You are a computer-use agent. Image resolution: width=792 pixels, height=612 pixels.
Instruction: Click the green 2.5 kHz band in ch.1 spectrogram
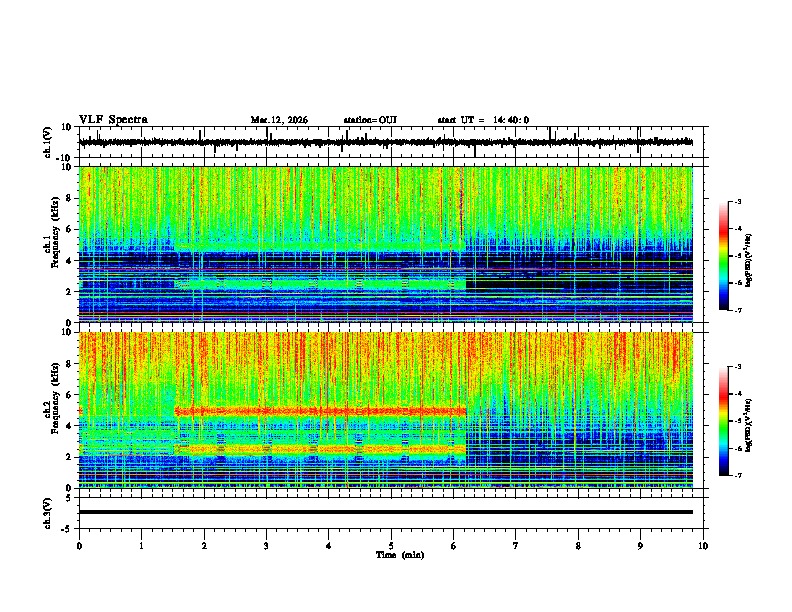(320, 284)
